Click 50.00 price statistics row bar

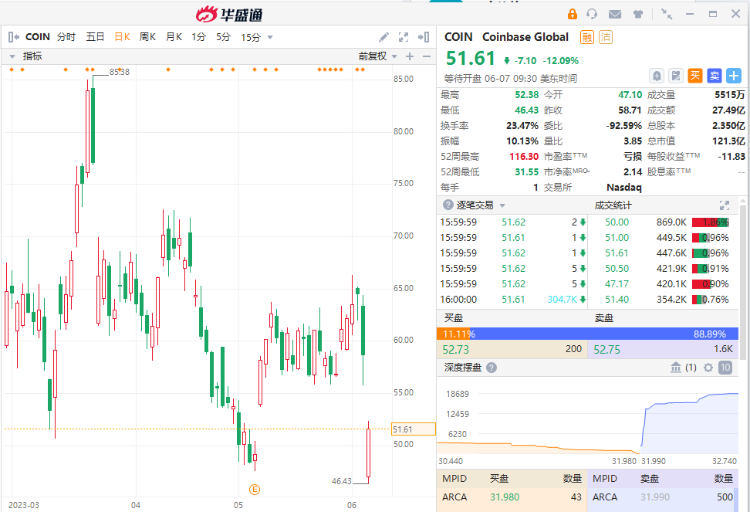(710, 222)
